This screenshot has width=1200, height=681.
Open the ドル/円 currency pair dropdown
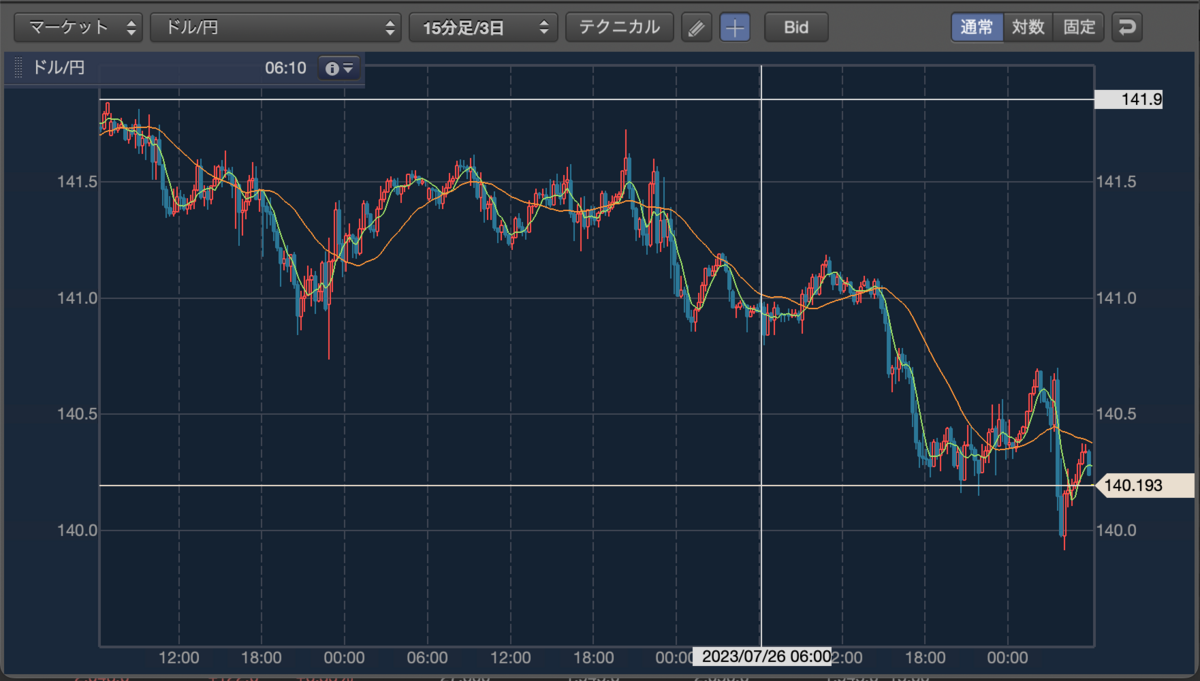(x=276, y=27)
